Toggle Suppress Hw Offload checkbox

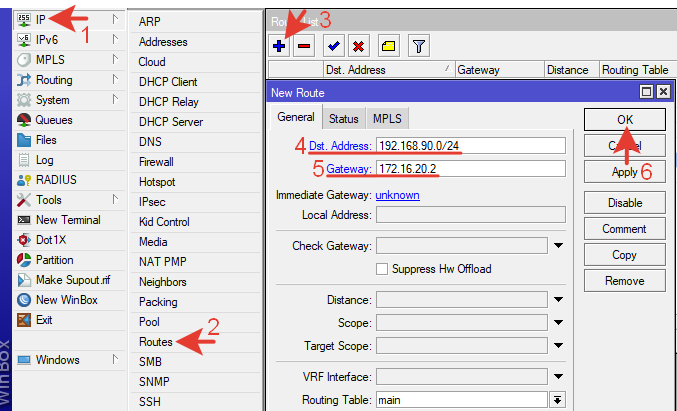click(382, 269)
